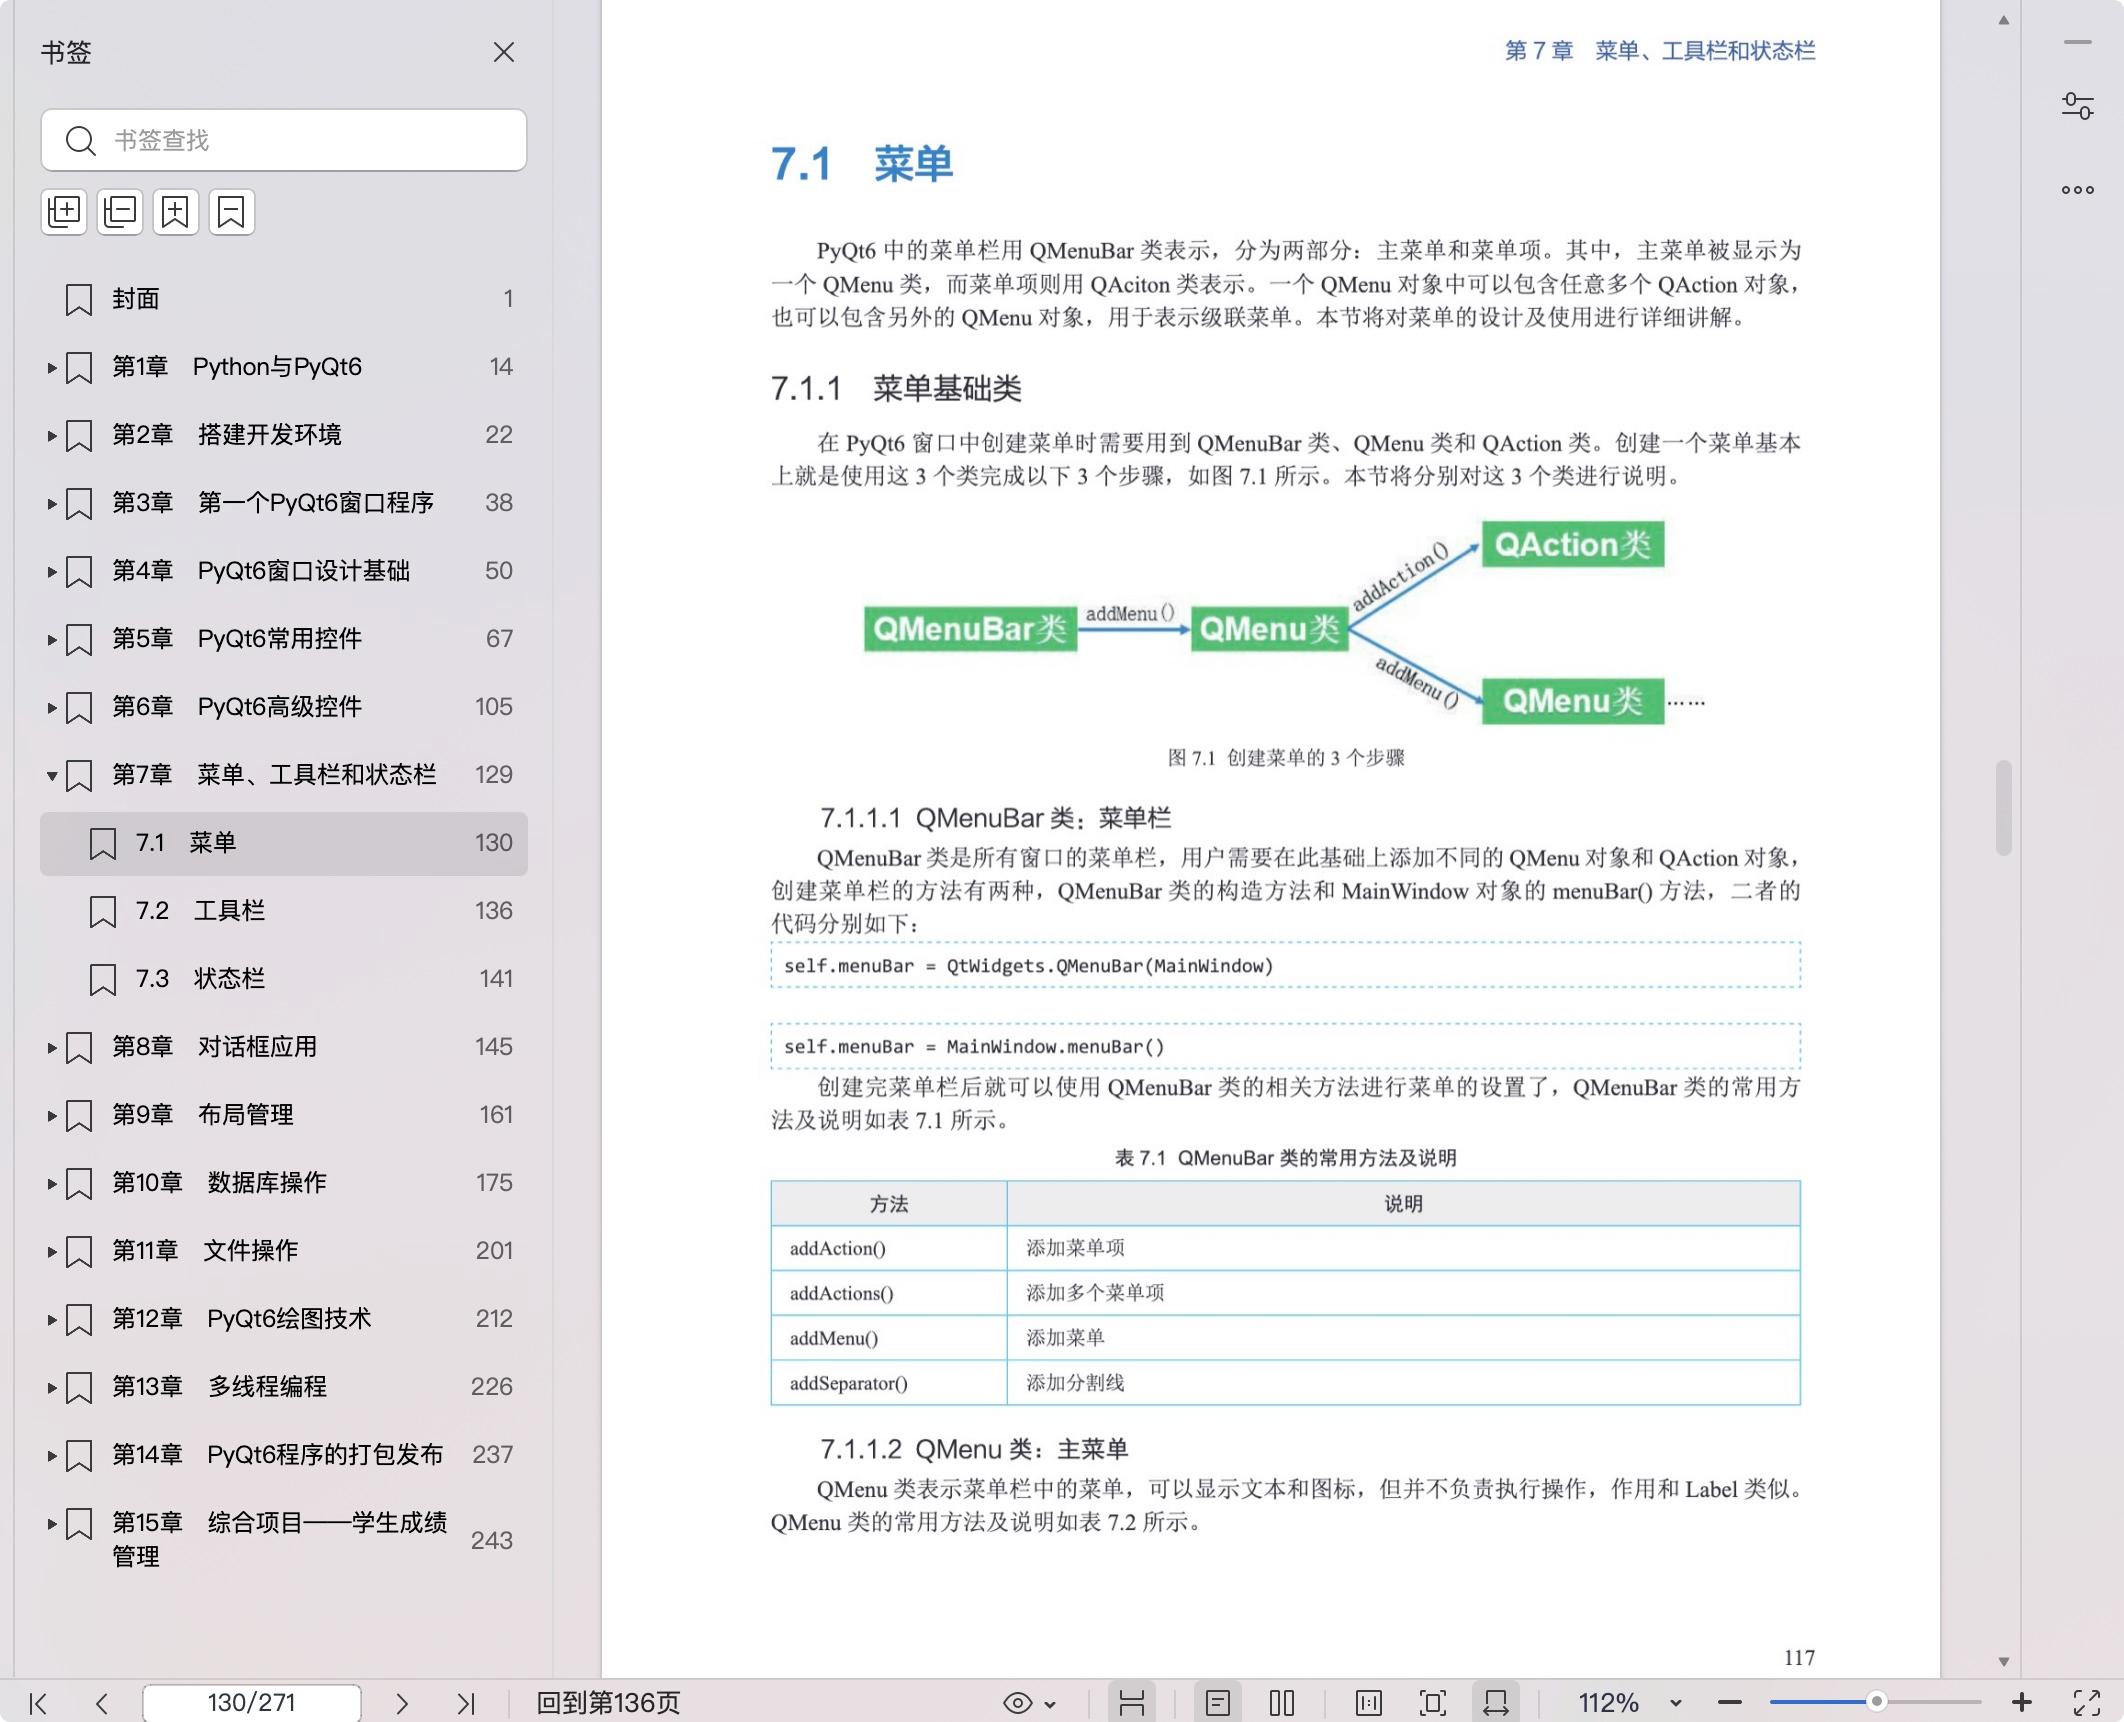
Task: Expand 第6章 PyQt6高级控件
Action: coord(51,708)
